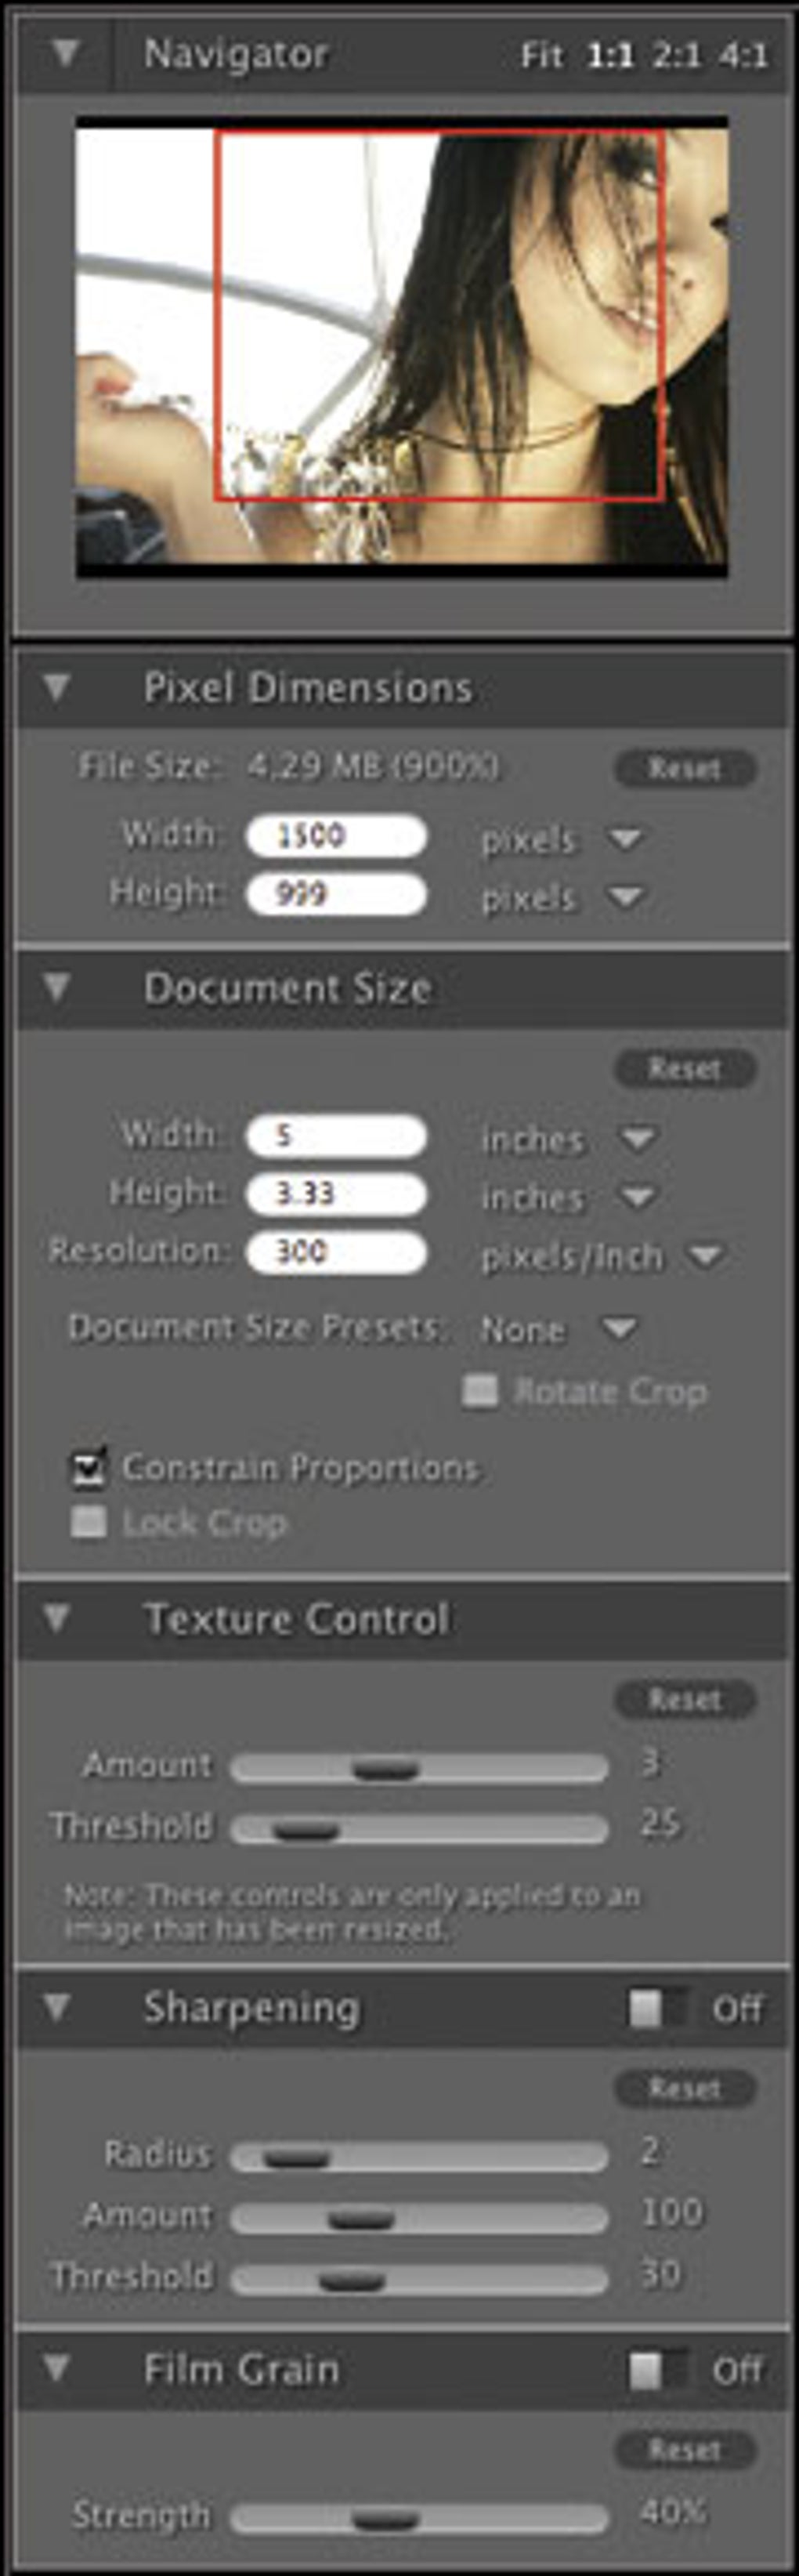Set Navigator zoom to 2:1

click(x=676, y=55)
